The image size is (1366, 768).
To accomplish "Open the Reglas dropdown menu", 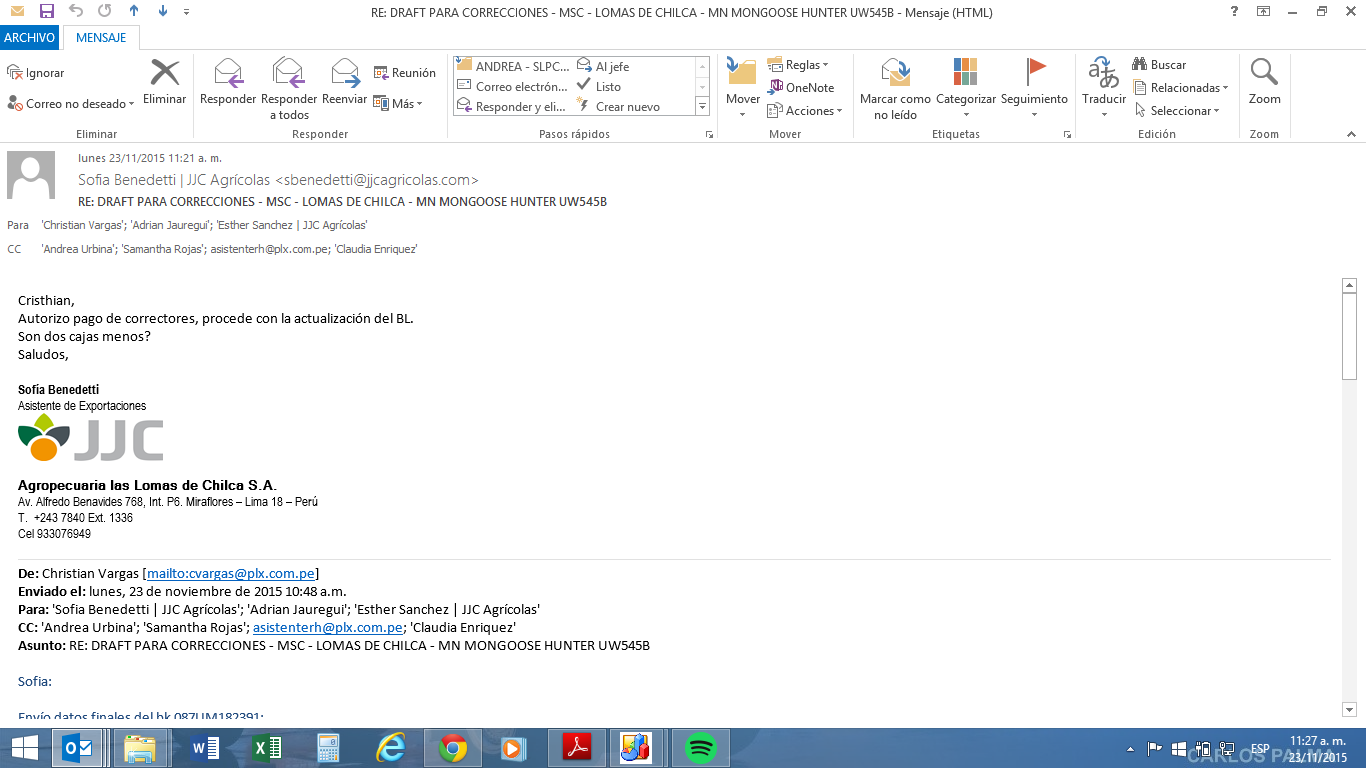I will pos(799,65).
